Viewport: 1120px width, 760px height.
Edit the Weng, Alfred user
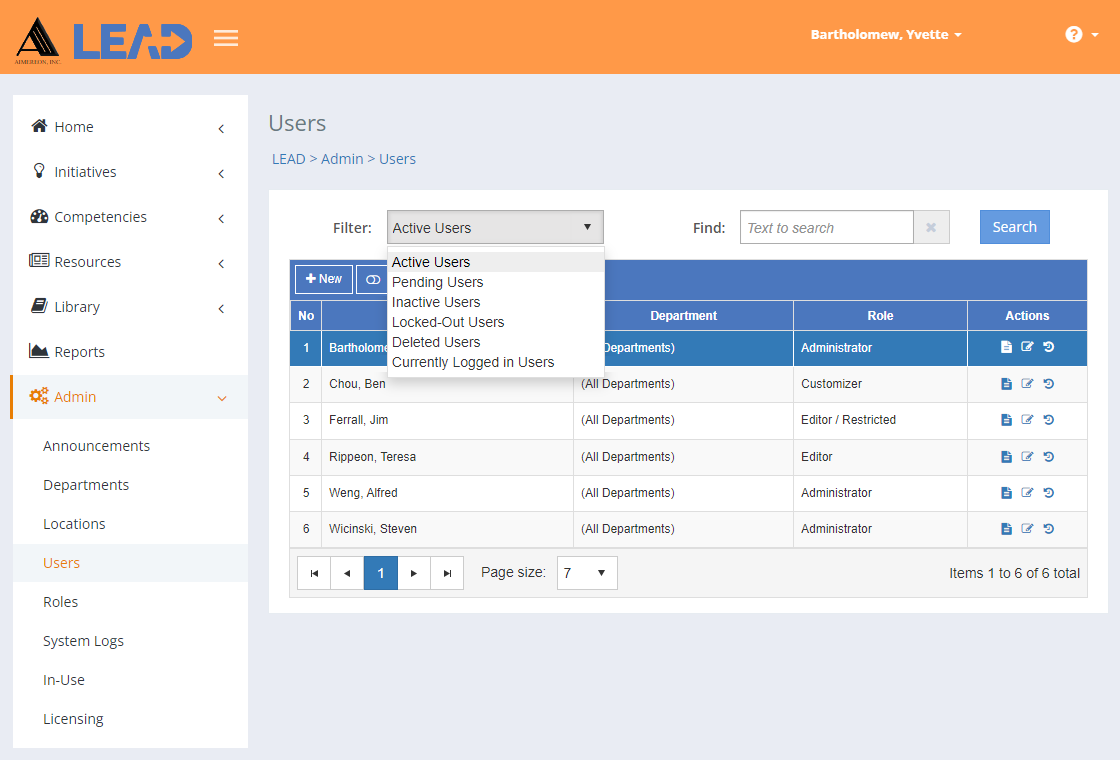tap(1027, 492)
